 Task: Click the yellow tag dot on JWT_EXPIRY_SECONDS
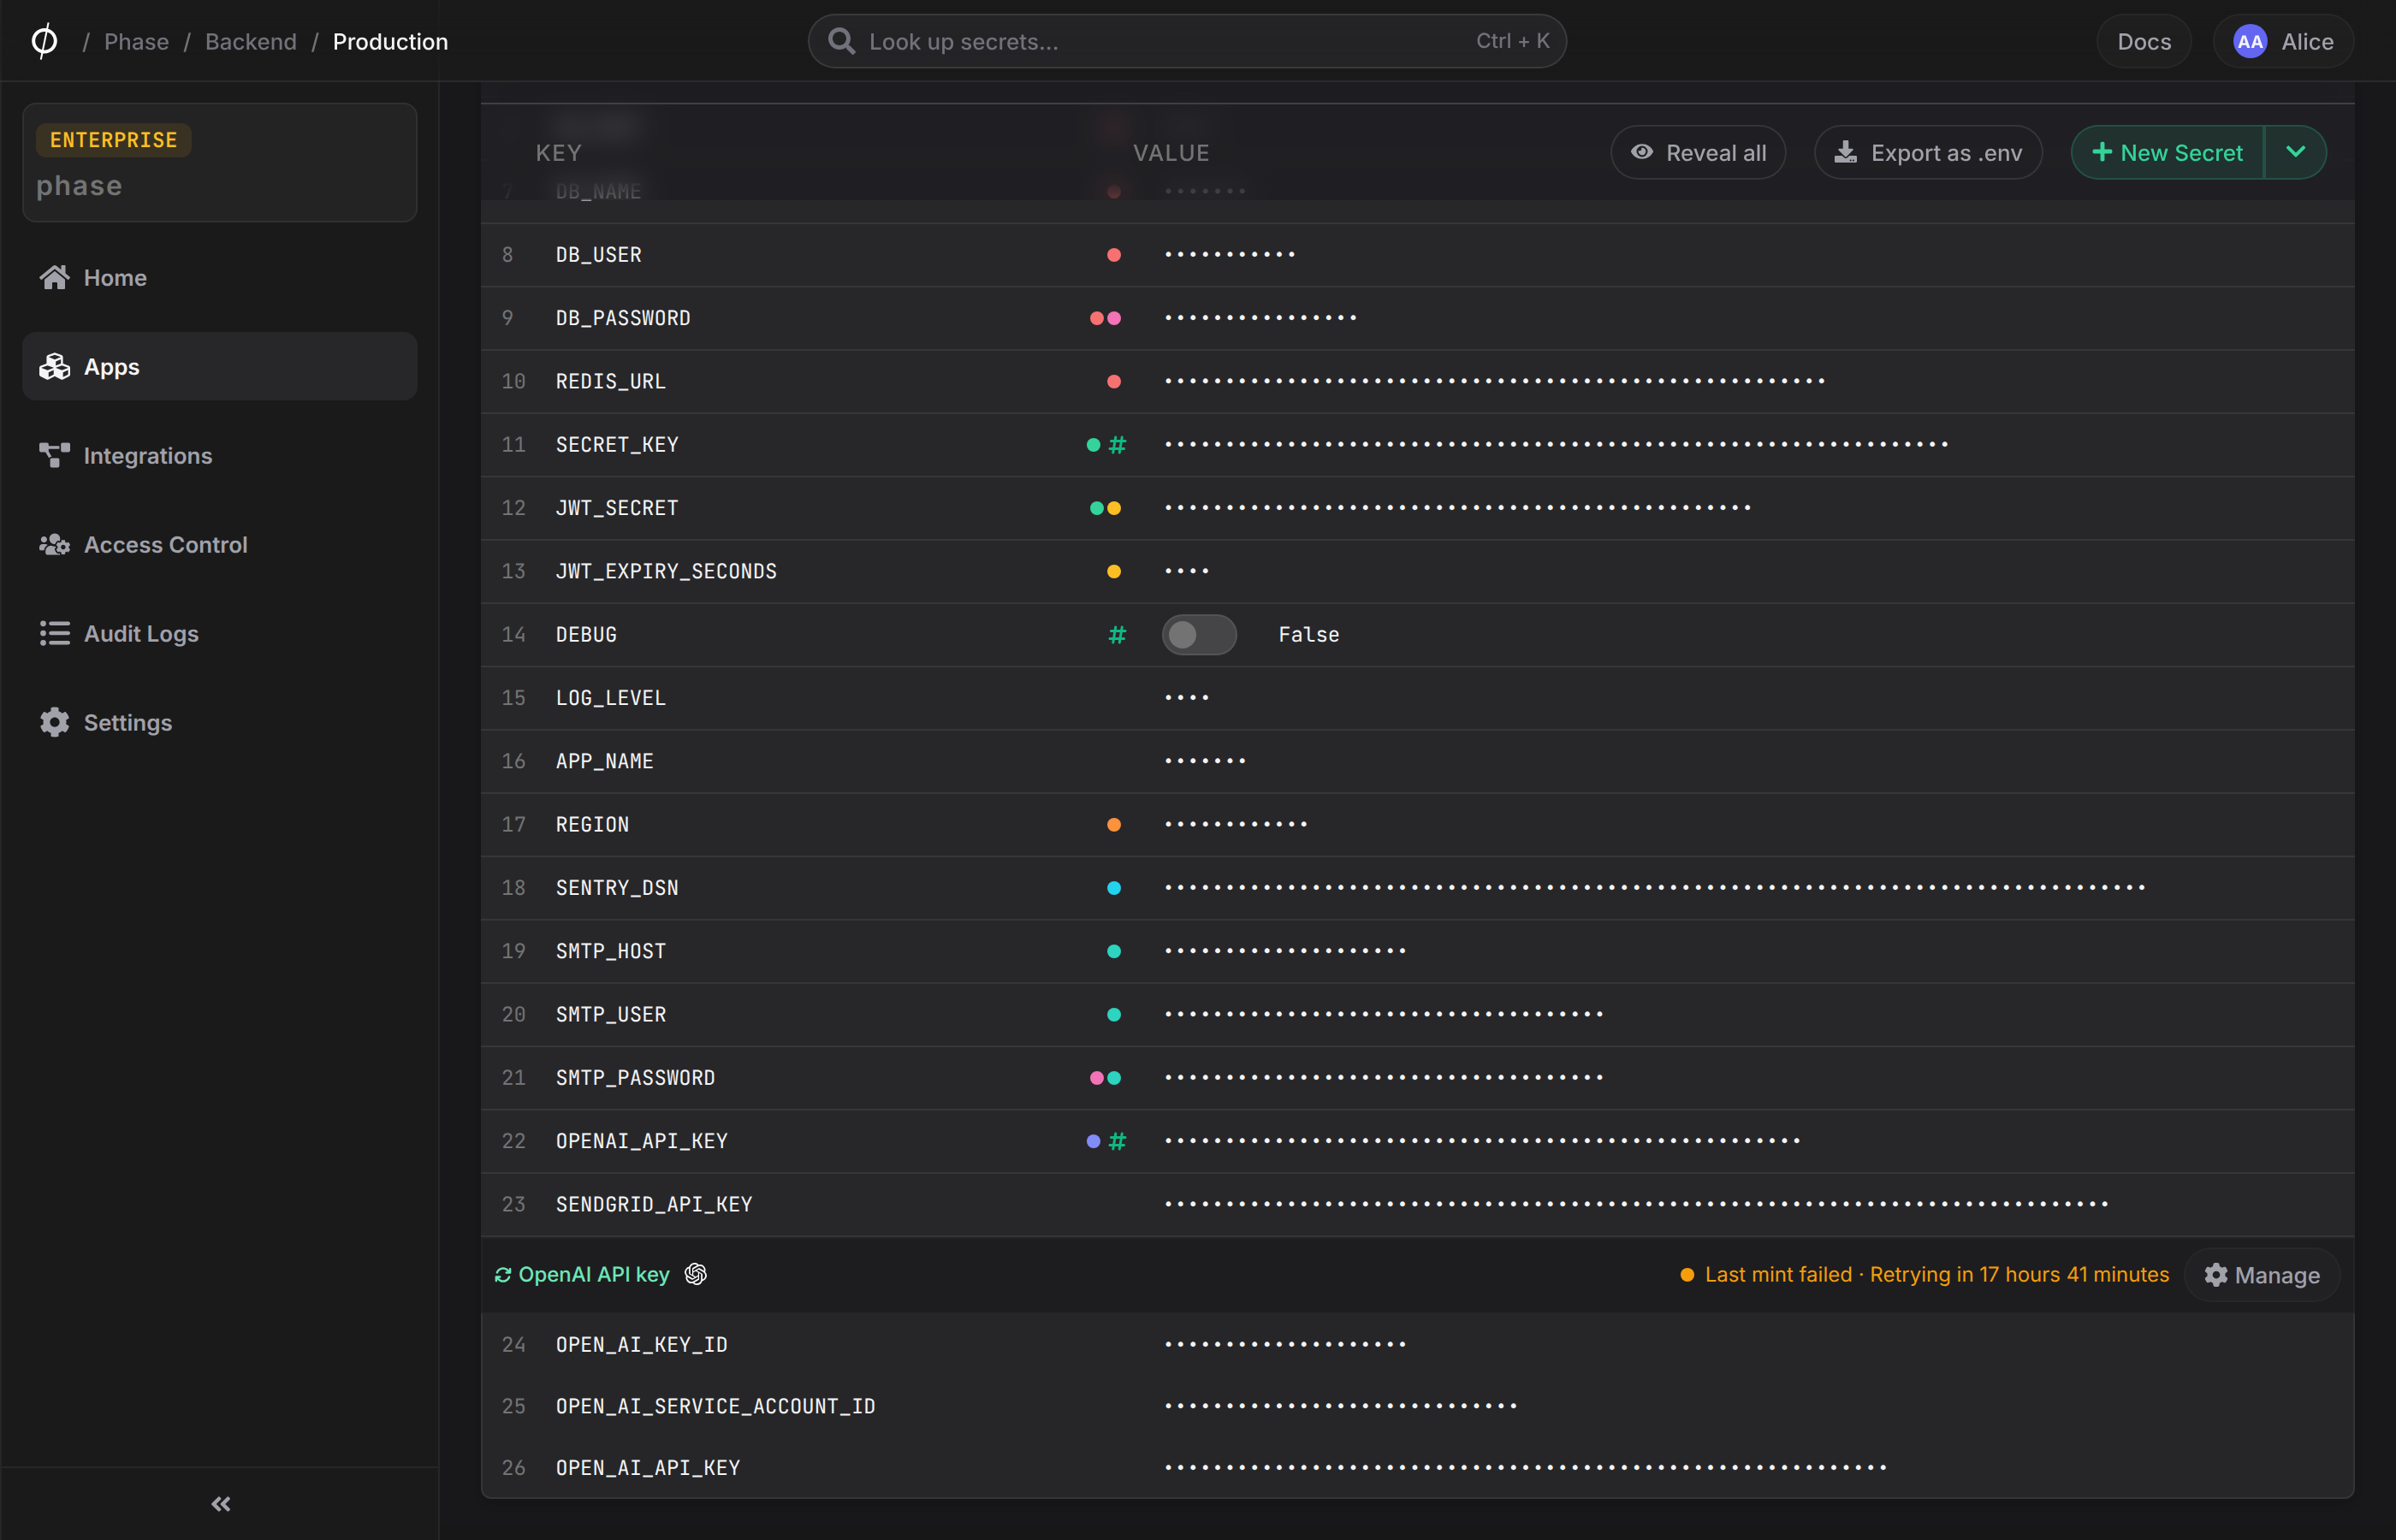click(x=1113, y=571)
